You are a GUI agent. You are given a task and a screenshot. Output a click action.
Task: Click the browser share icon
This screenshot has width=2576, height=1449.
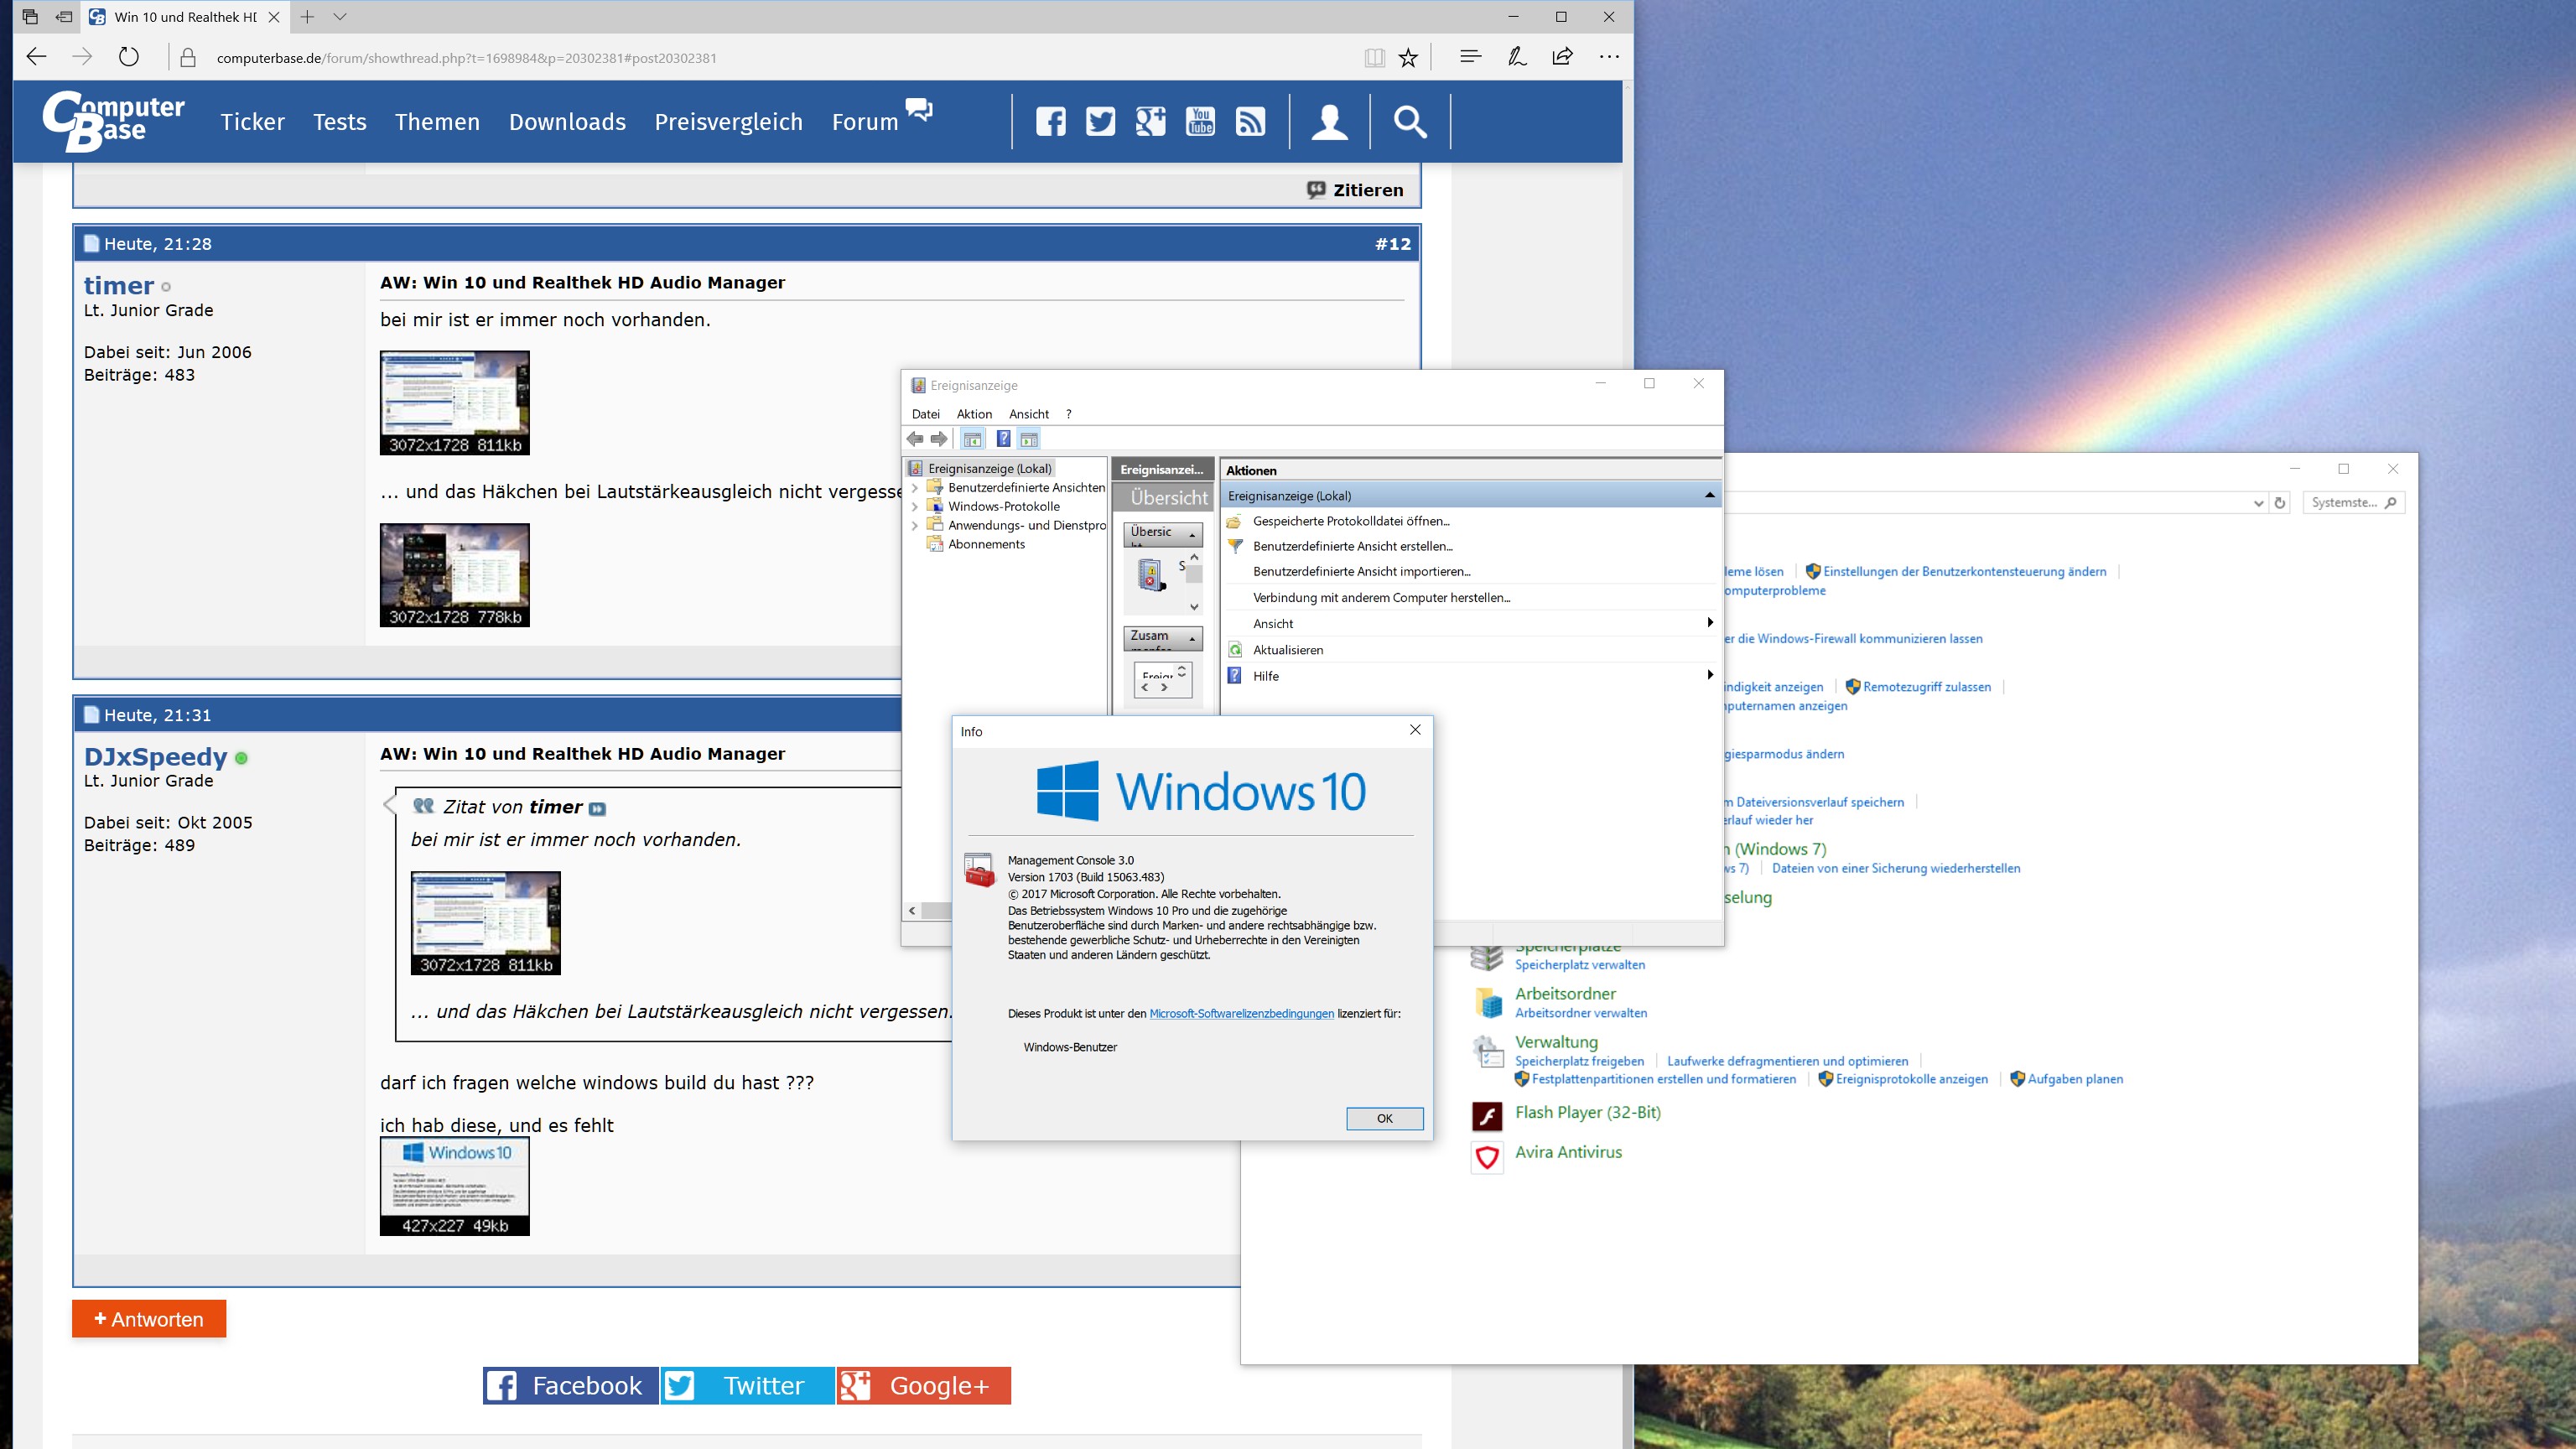pyautogui.click(x=1562, y=57)
